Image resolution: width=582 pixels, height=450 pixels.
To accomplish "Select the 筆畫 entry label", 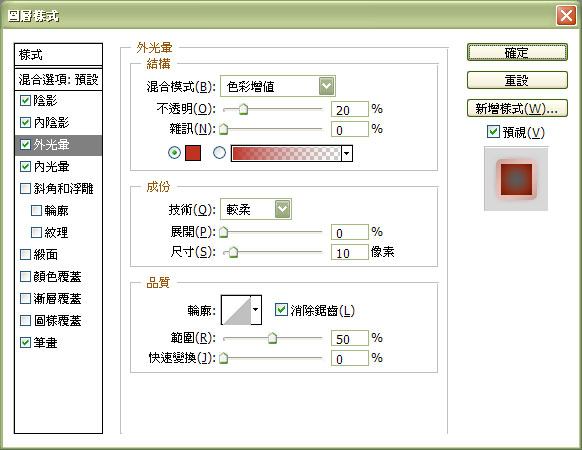I will point(45,342).
